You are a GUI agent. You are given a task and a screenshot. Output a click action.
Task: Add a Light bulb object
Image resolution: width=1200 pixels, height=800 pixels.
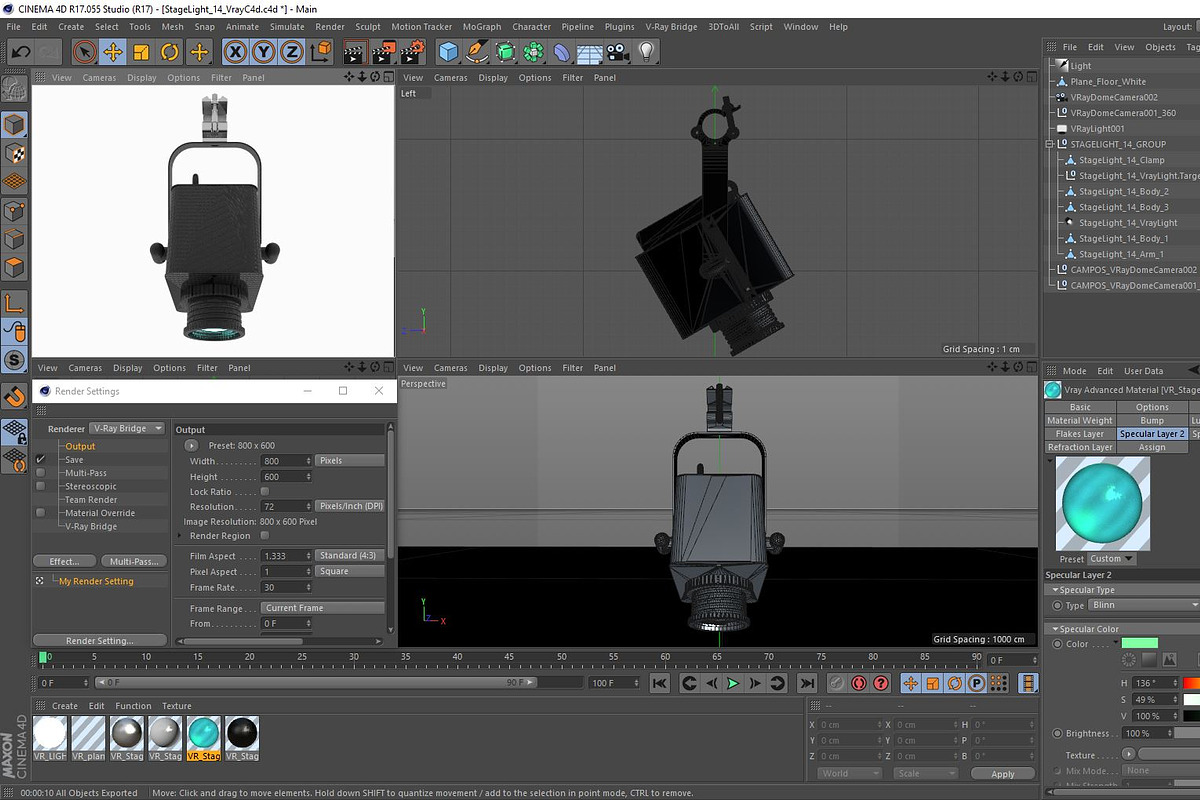[x=646, y=52]
